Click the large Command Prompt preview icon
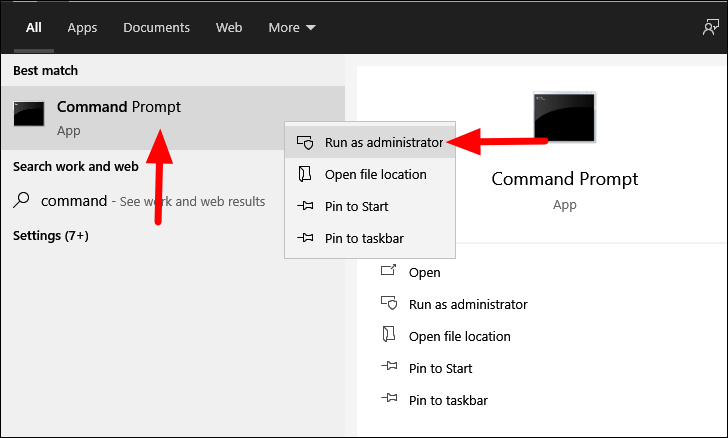This screenshot has width=728, height=438. 564,117
